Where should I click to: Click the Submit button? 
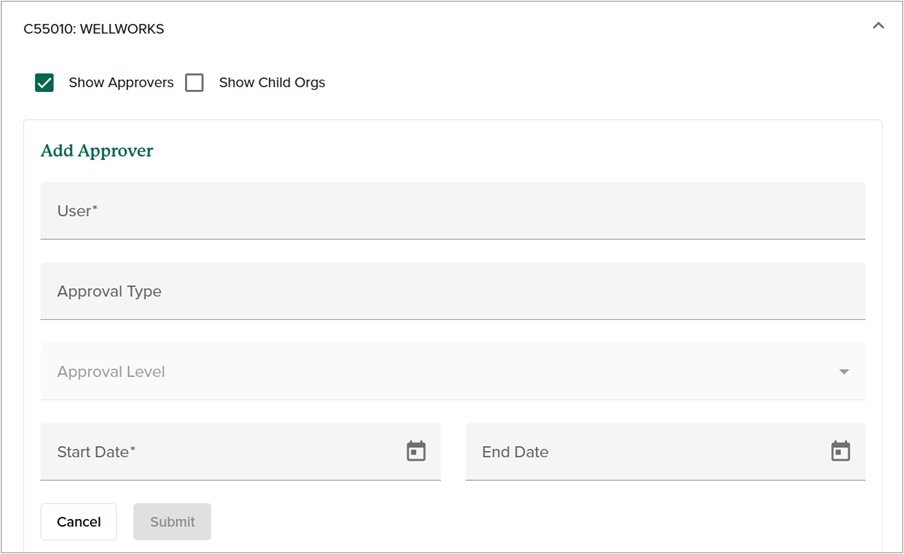(x=172, y=522)
